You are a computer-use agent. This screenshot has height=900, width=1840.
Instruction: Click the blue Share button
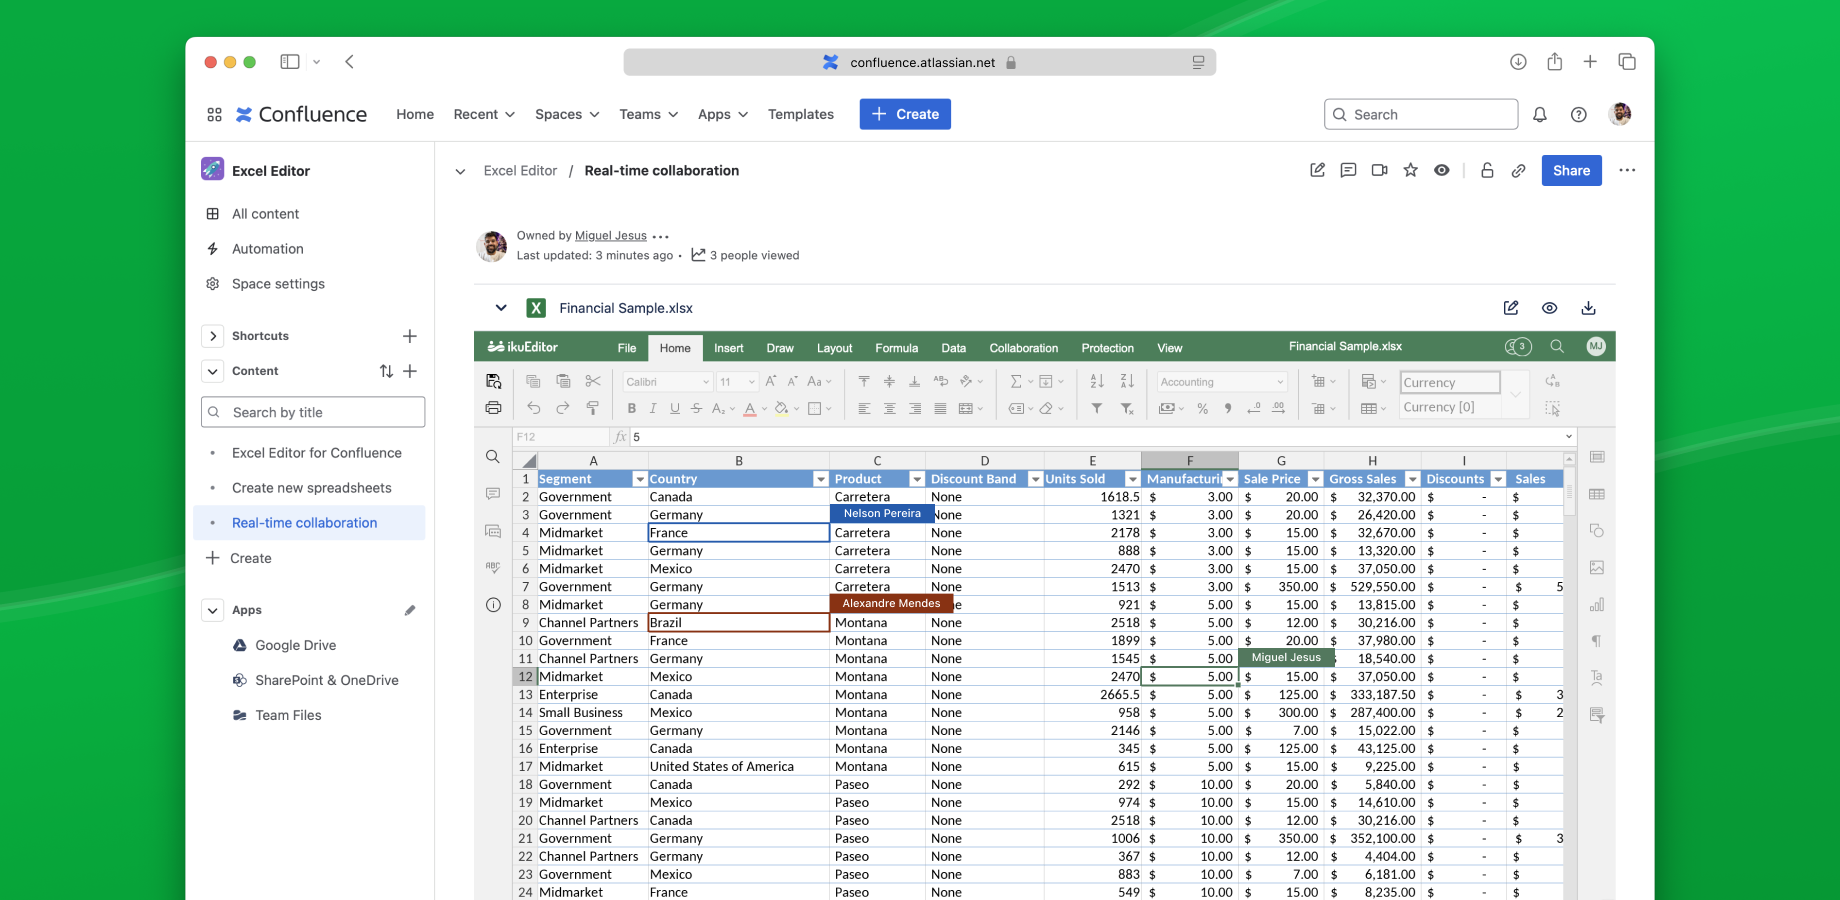tap(1571, 171)
